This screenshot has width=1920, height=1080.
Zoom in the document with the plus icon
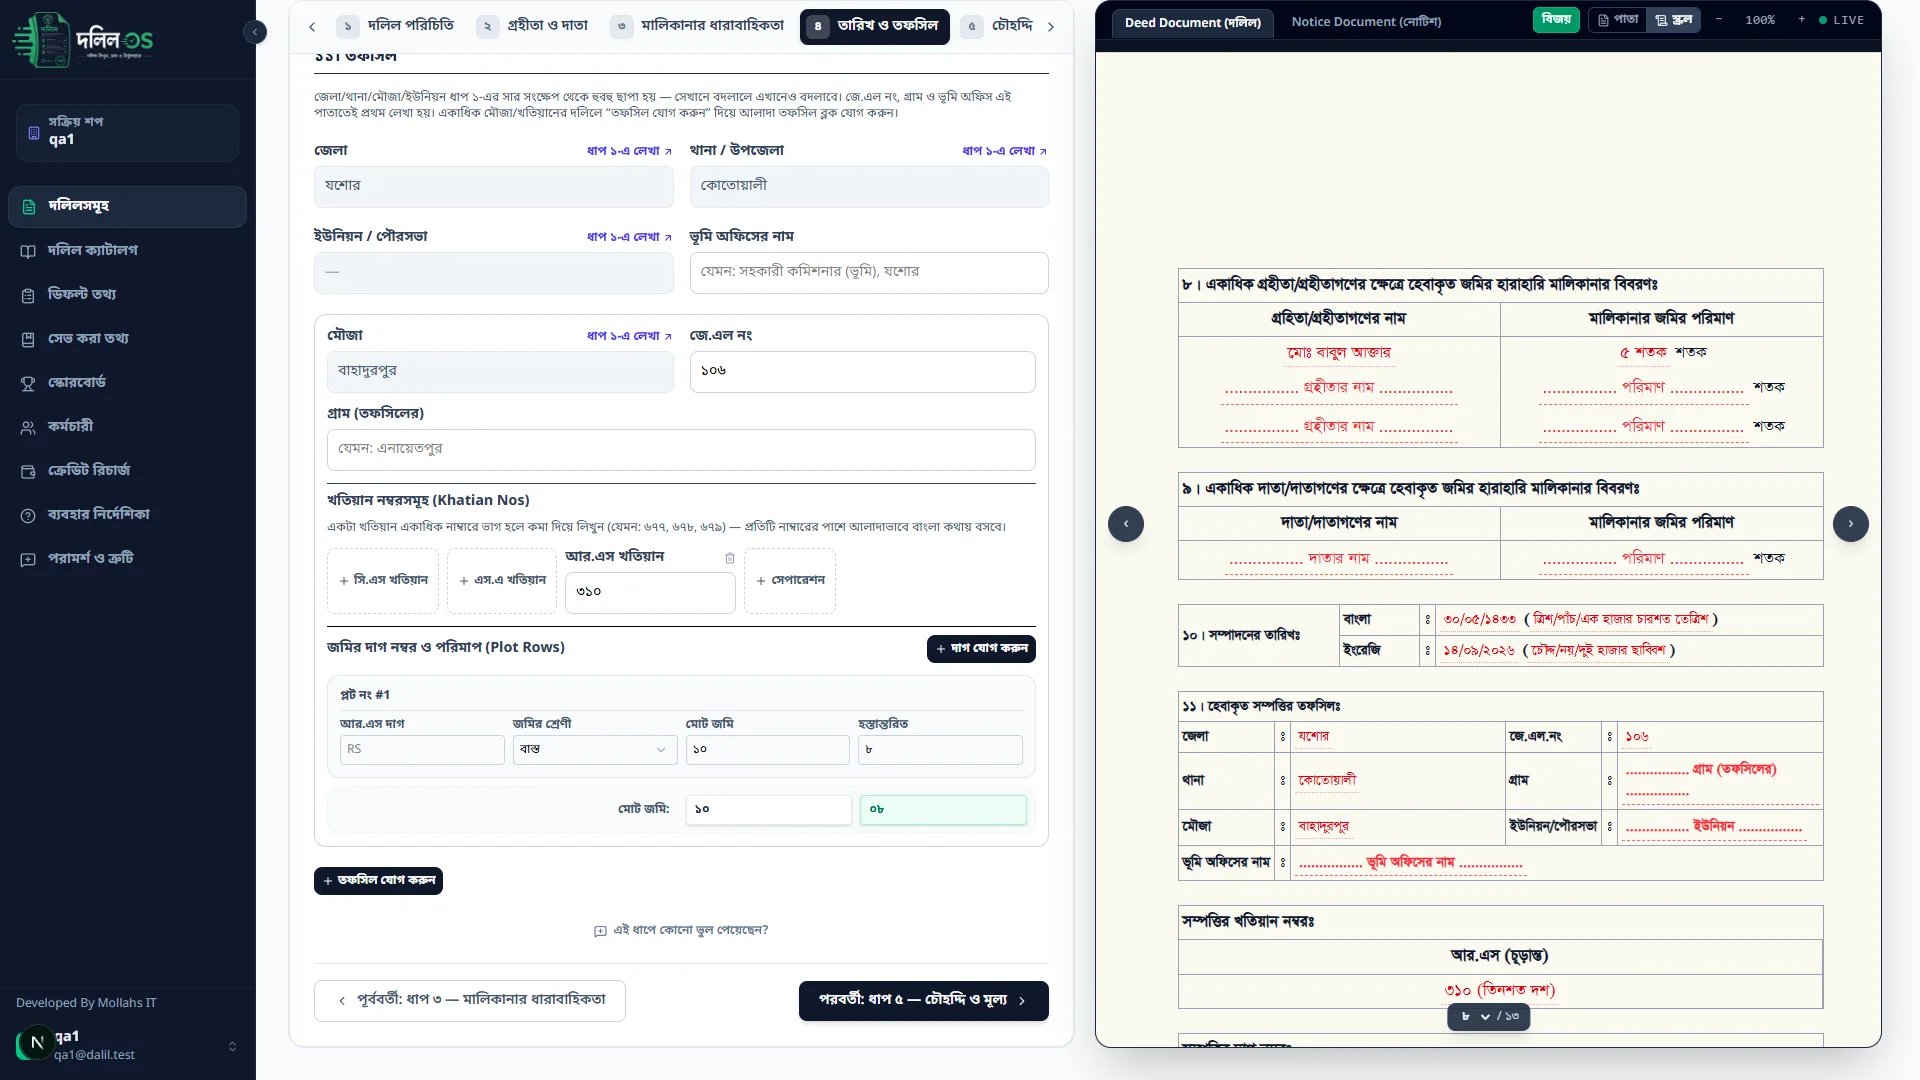point(1802,20)
